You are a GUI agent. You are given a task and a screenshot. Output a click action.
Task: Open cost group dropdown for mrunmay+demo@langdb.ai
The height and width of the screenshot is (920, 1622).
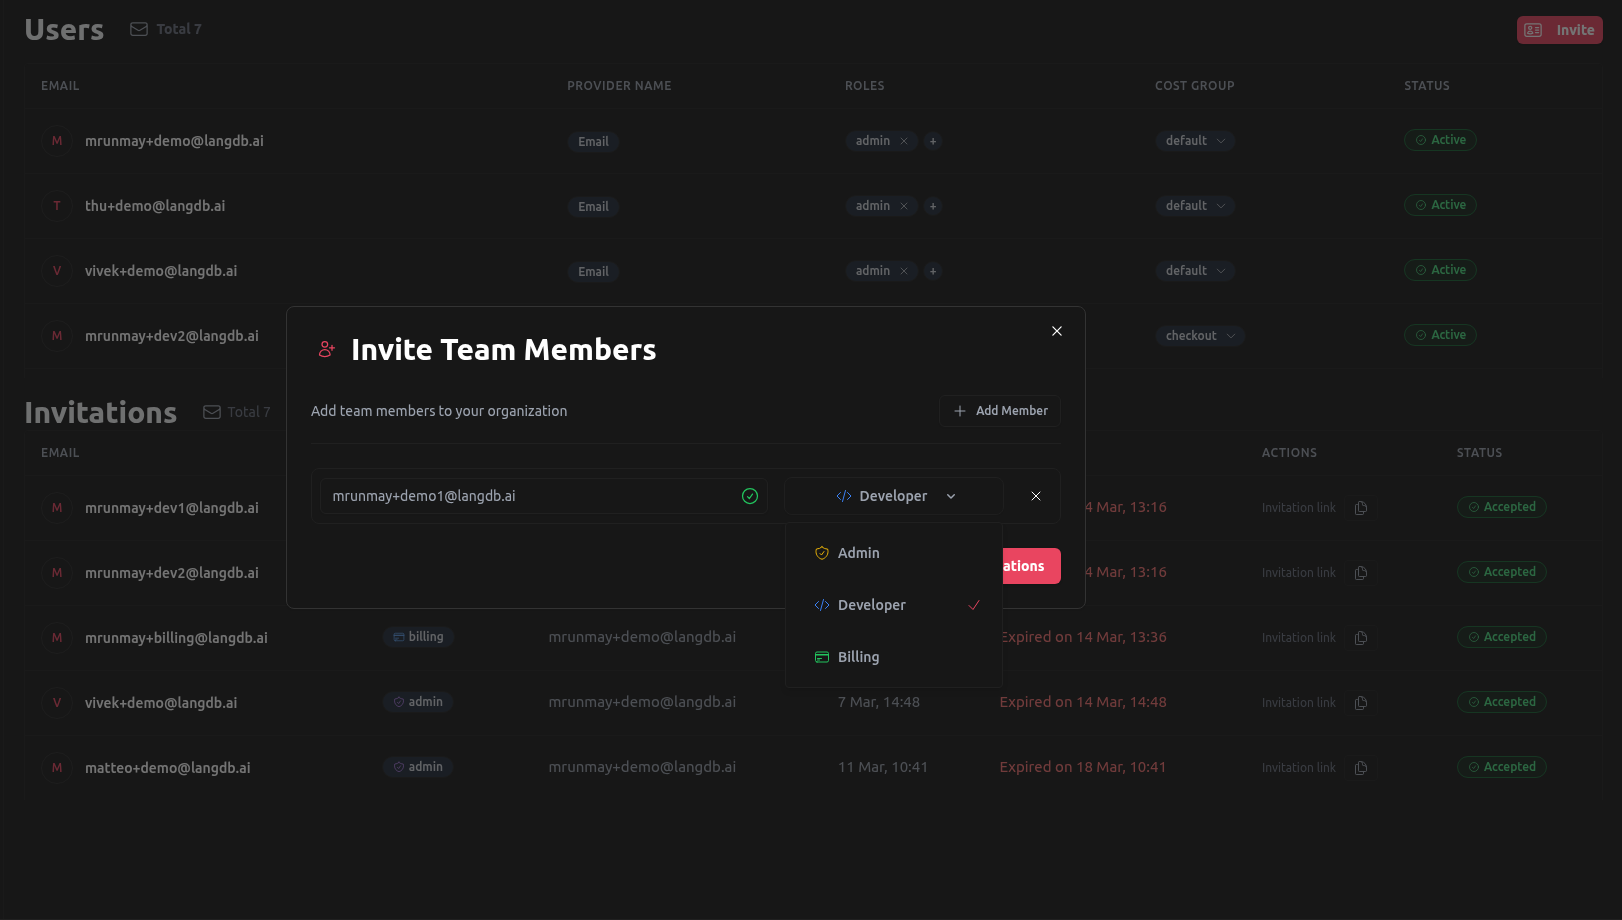(x=1195, y=141)
